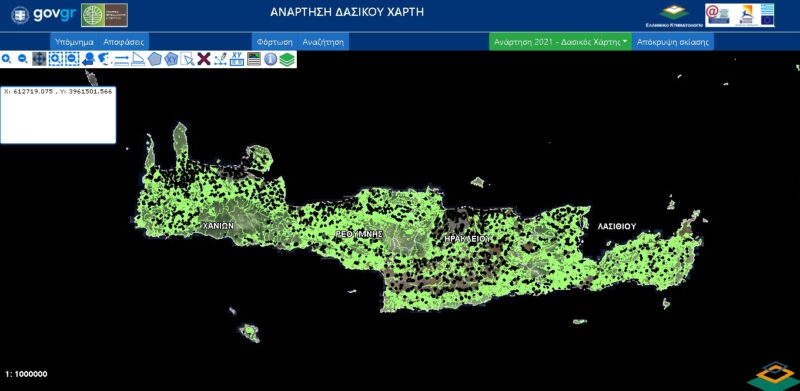Click the Ελληνικό Κτηματολόγιο logo
Image resolution: width=800 pixels, height=391 pixels.
pyautogui.click(x=674, y=15)
